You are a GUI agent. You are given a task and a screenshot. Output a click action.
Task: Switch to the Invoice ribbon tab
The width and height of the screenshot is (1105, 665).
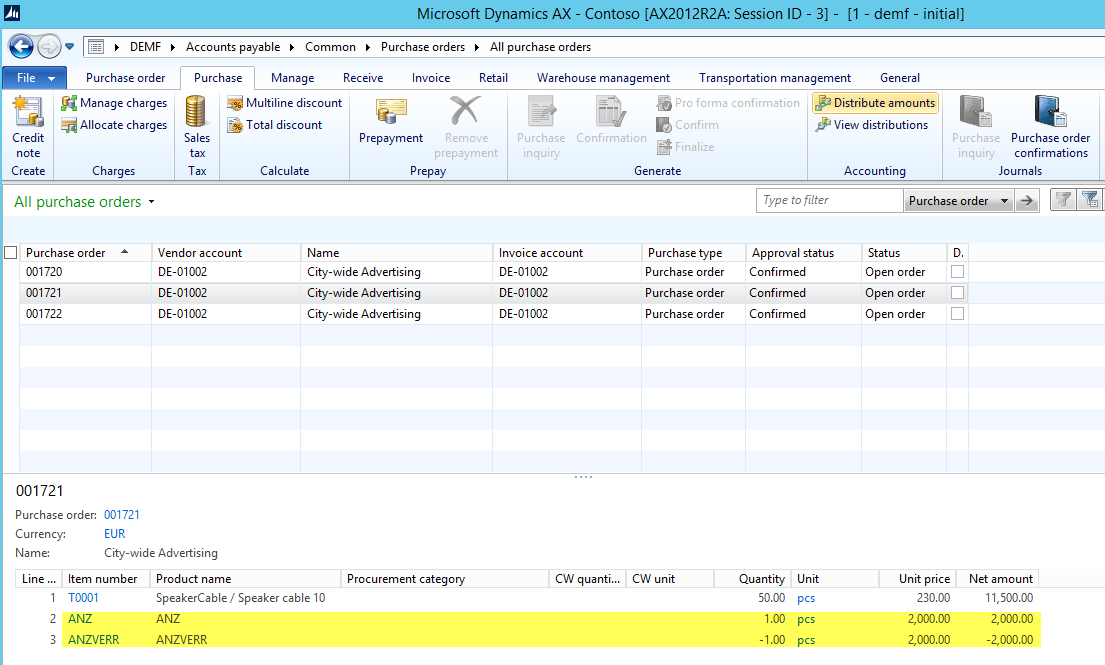pyautogui.click(x=432, y=78)
